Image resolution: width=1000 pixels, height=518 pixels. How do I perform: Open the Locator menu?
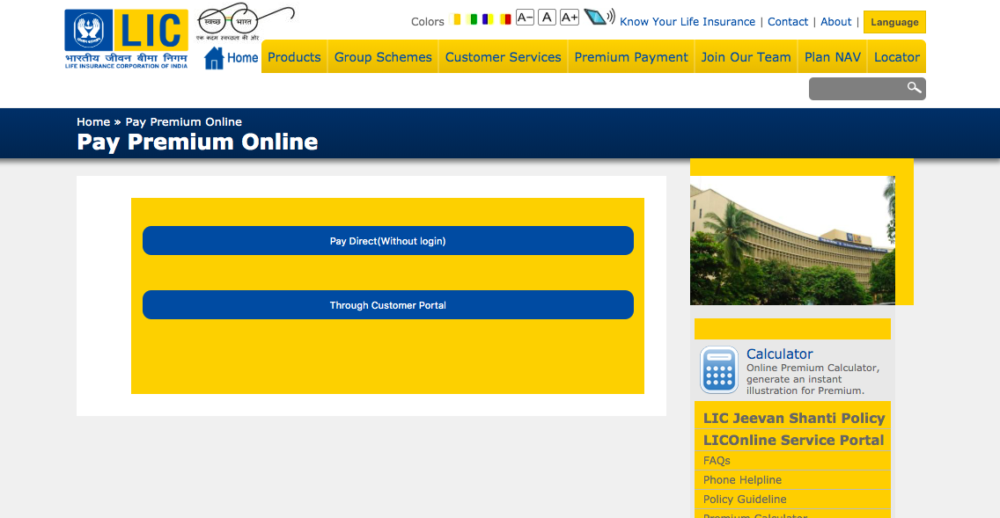tap(897, 57)
